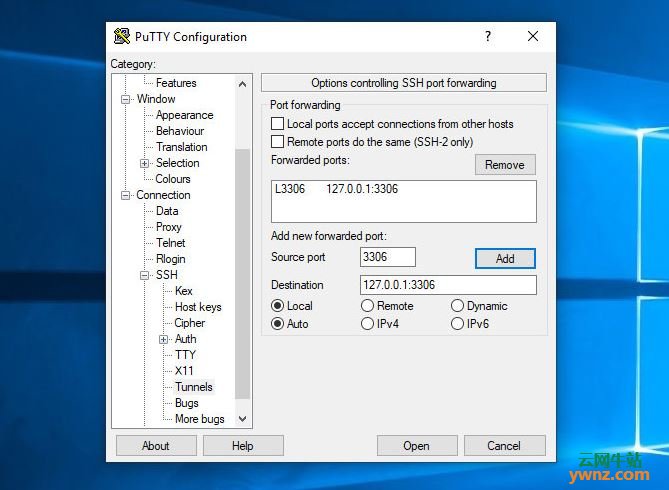Image resolution: width=669 pixels, height=490 pixels.
Task: Select the Tunnels category
Action: tap(194, 387)
